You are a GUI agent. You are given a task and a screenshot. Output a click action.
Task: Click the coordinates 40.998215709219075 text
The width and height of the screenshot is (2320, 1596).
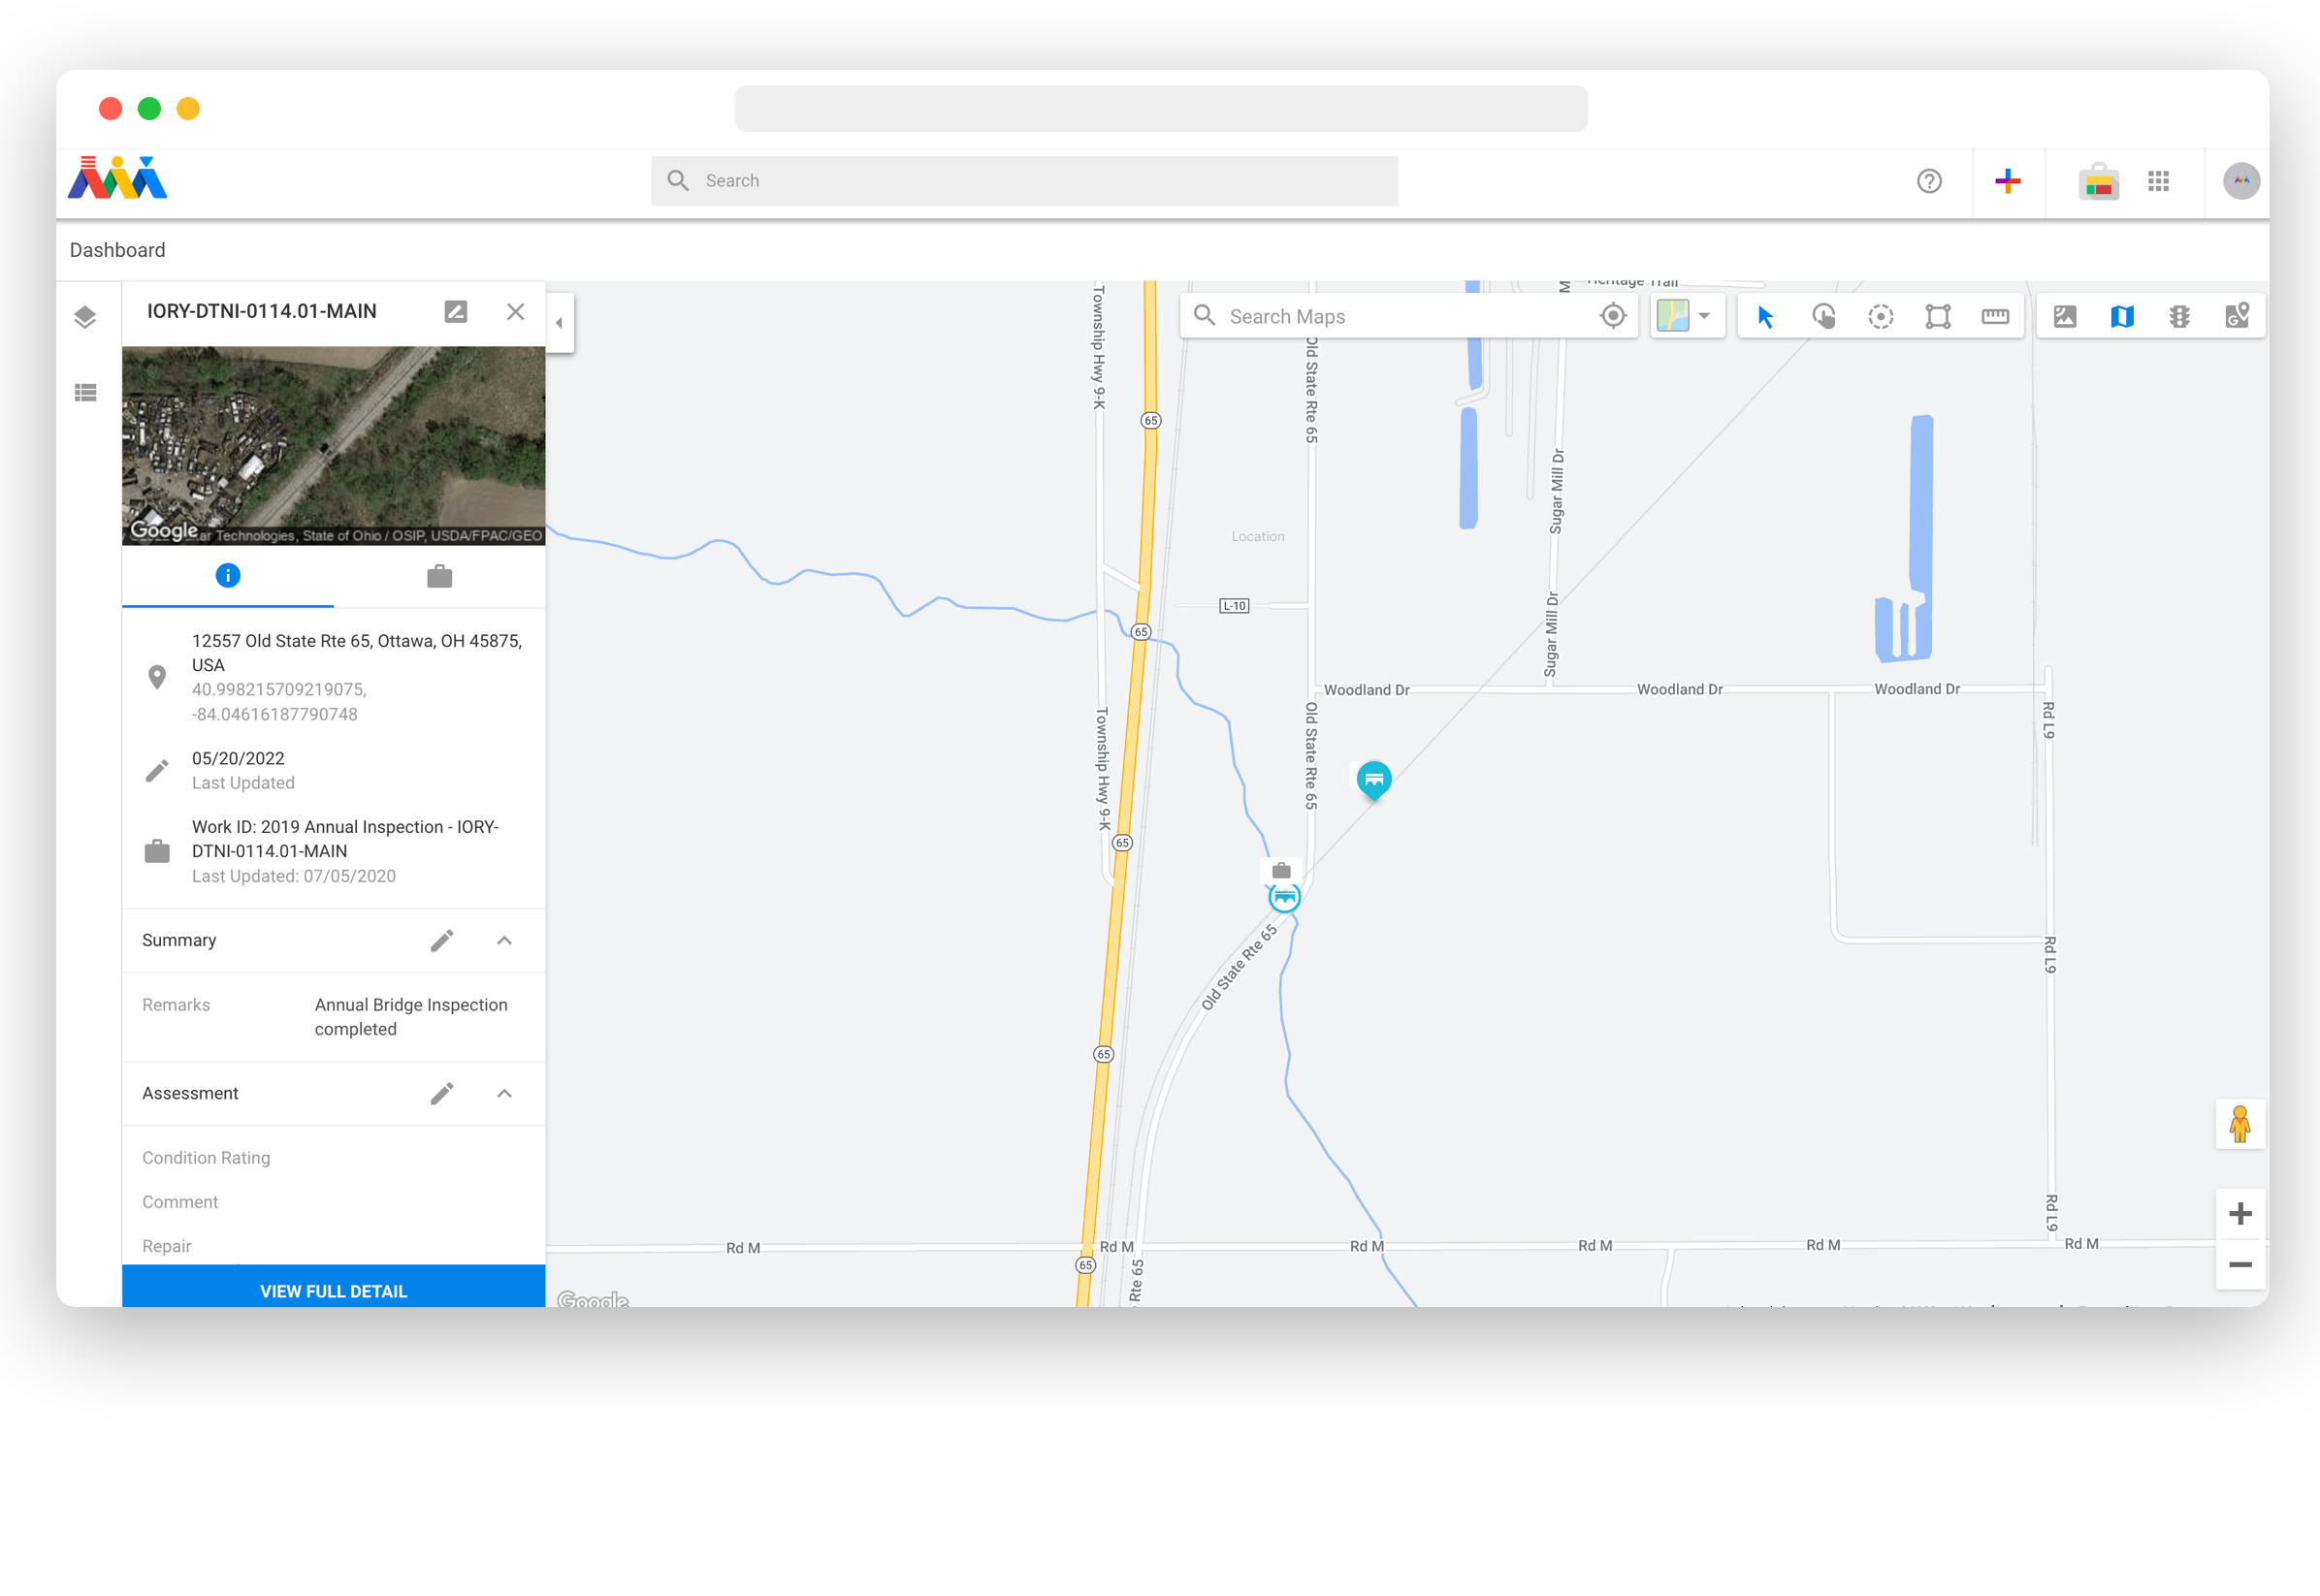279,702
